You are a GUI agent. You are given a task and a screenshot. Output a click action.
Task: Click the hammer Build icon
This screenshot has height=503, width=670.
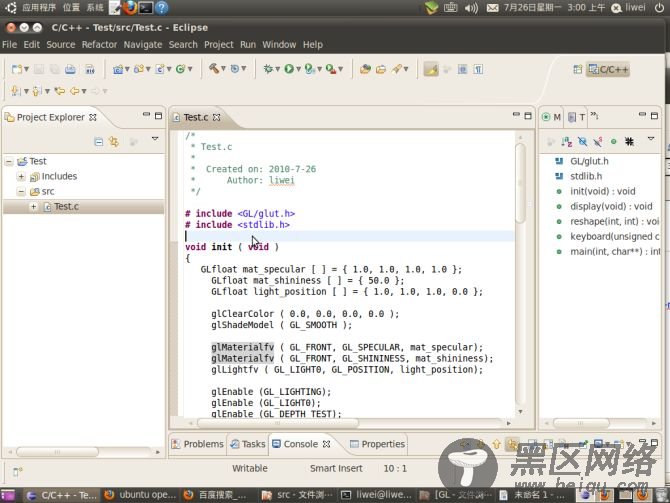214,68
